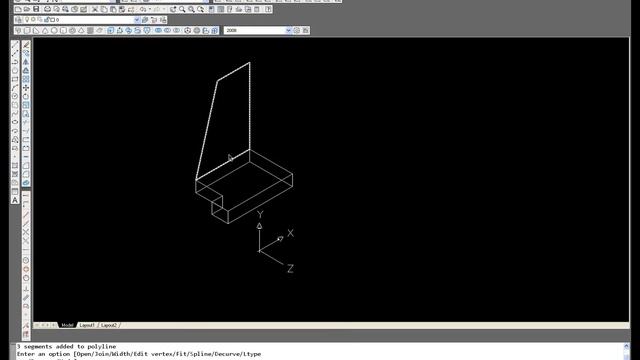Select the Line draw tool

point(15,44)
